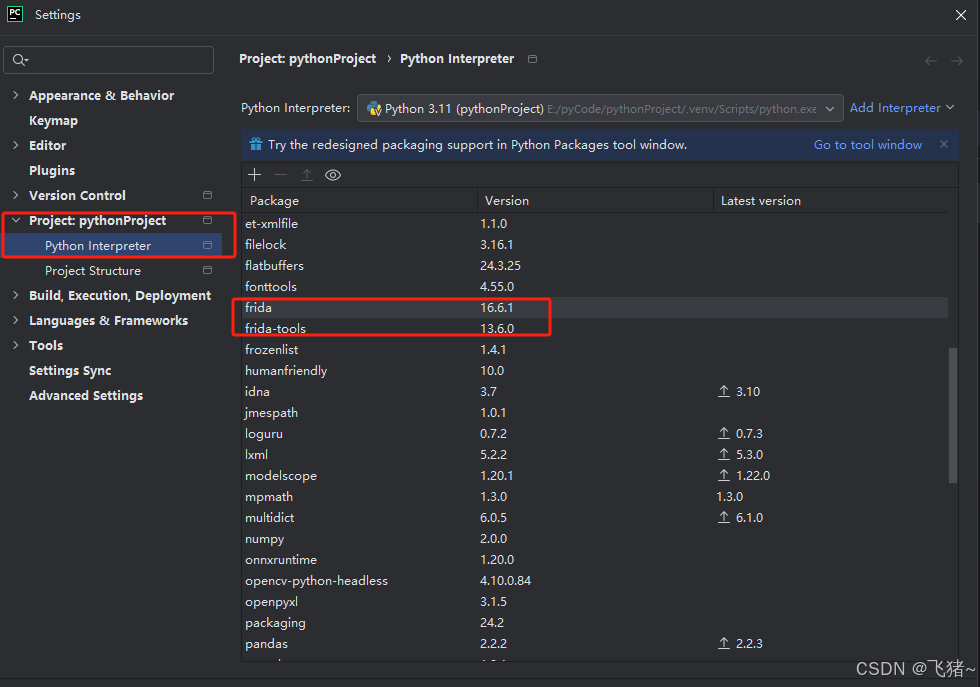
Task: Click the upgrade package arrow icon
Action: [x=307, y=174]
